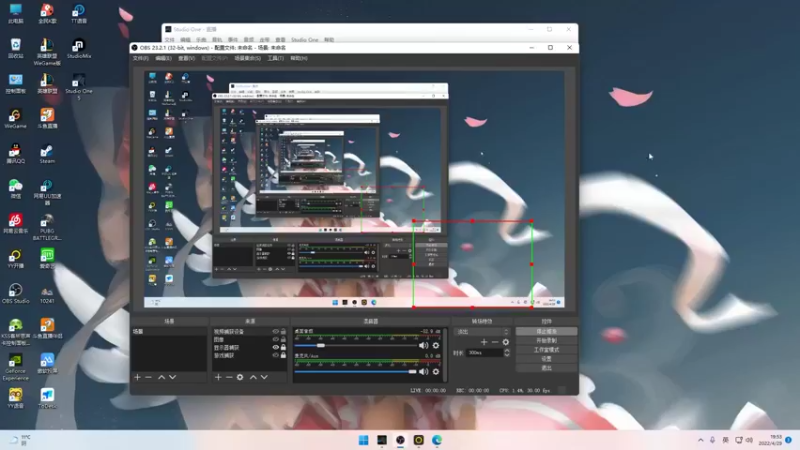Open transition properties gear
This screenshot has height=450, width=800.
pyautogui.click(x=506, y=342)
